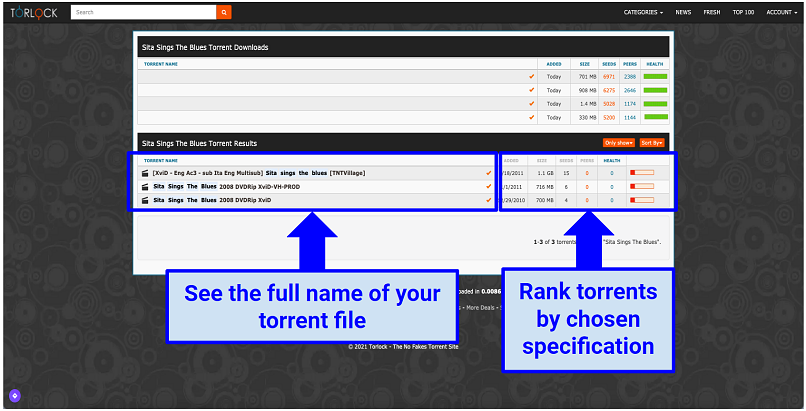The image size is (806, 411).
Task: Open the Account dropdown menu
Action: click(781, 12)
